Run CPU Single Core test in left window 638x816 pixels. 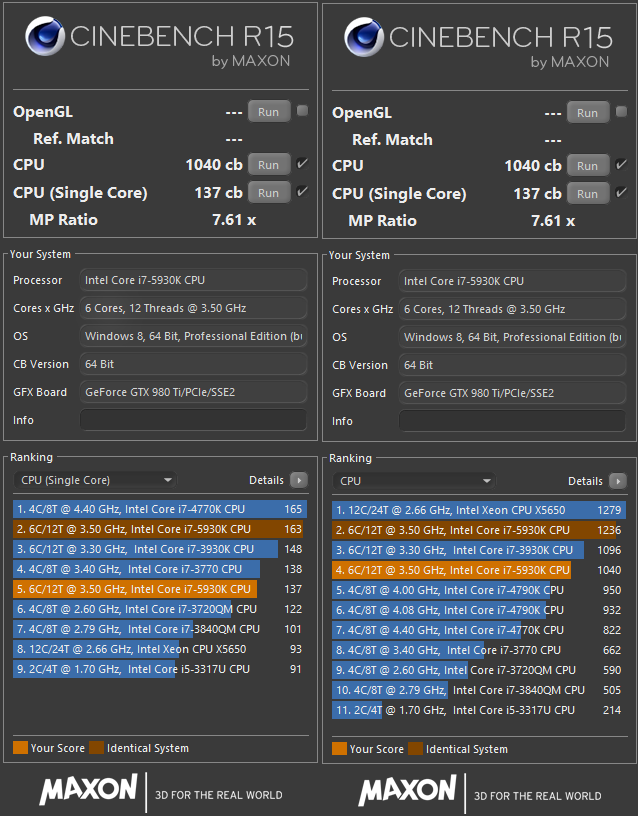pos(269,193)
